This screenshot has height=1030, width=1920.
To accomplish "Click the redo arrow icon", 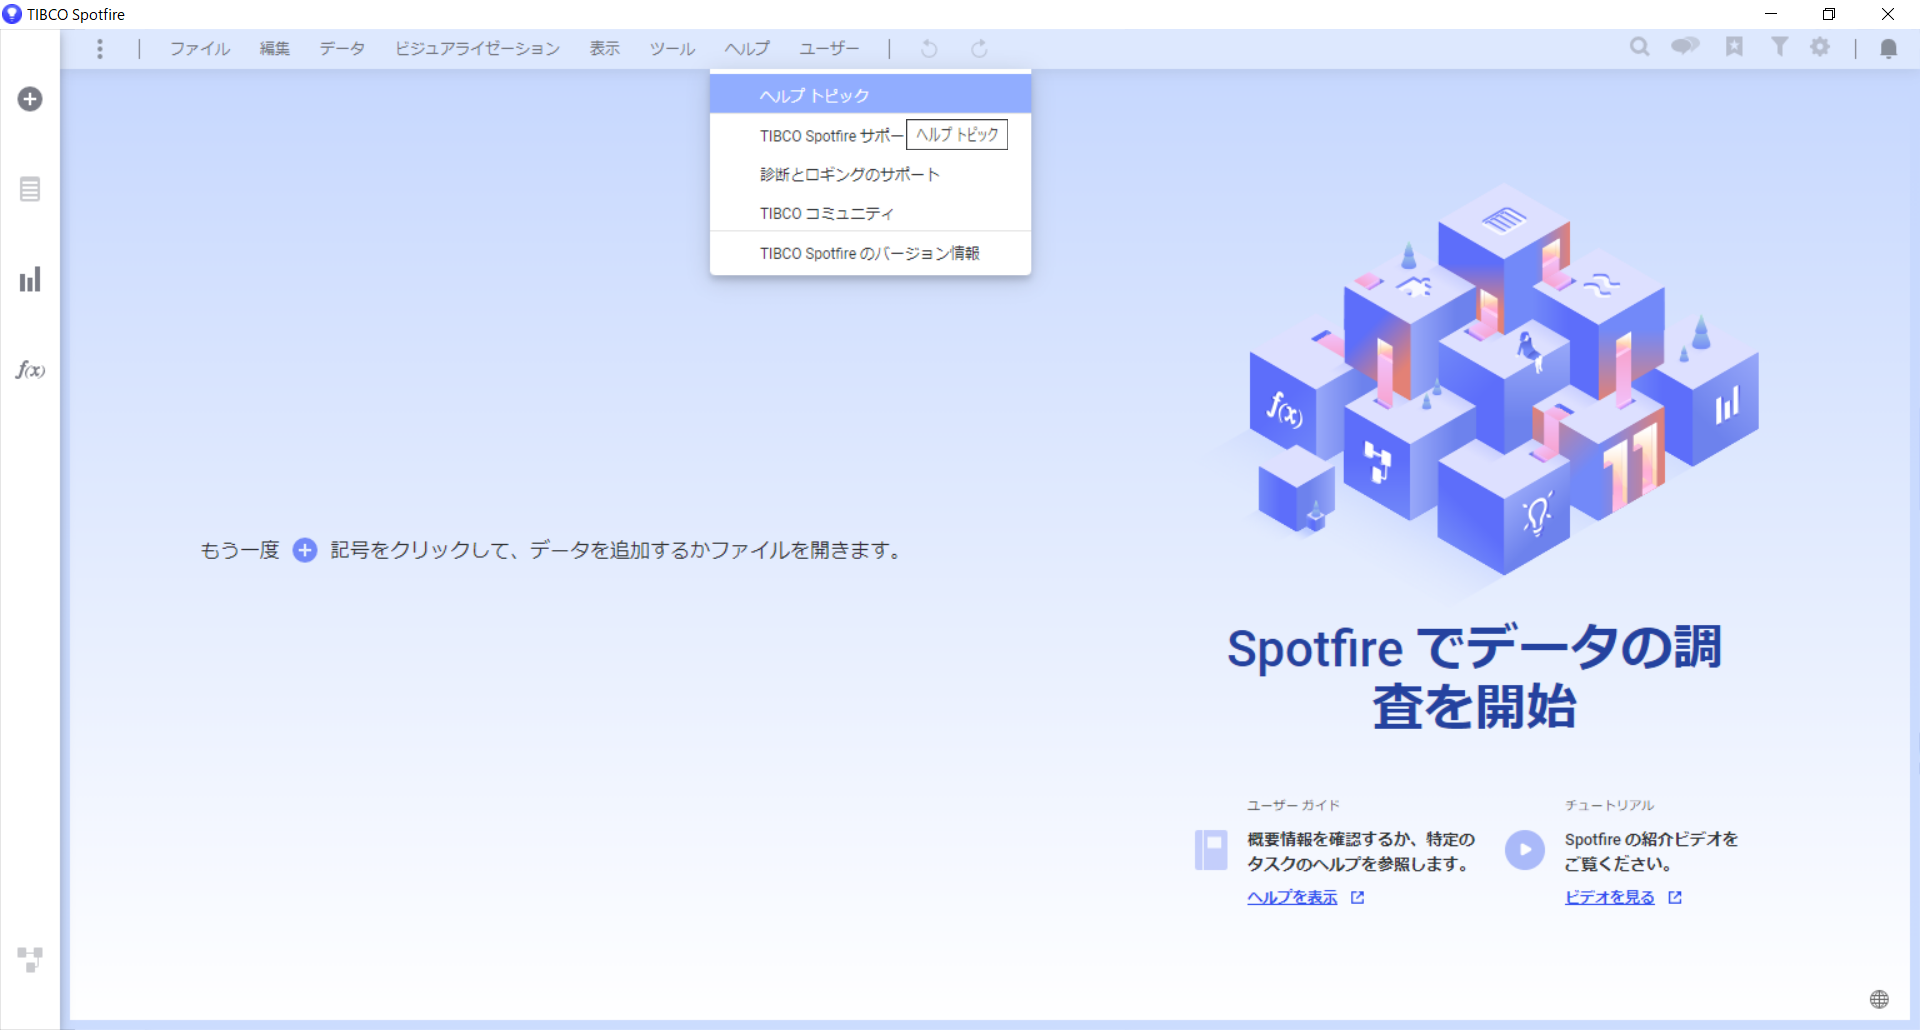I will click(x=979, y=48).
